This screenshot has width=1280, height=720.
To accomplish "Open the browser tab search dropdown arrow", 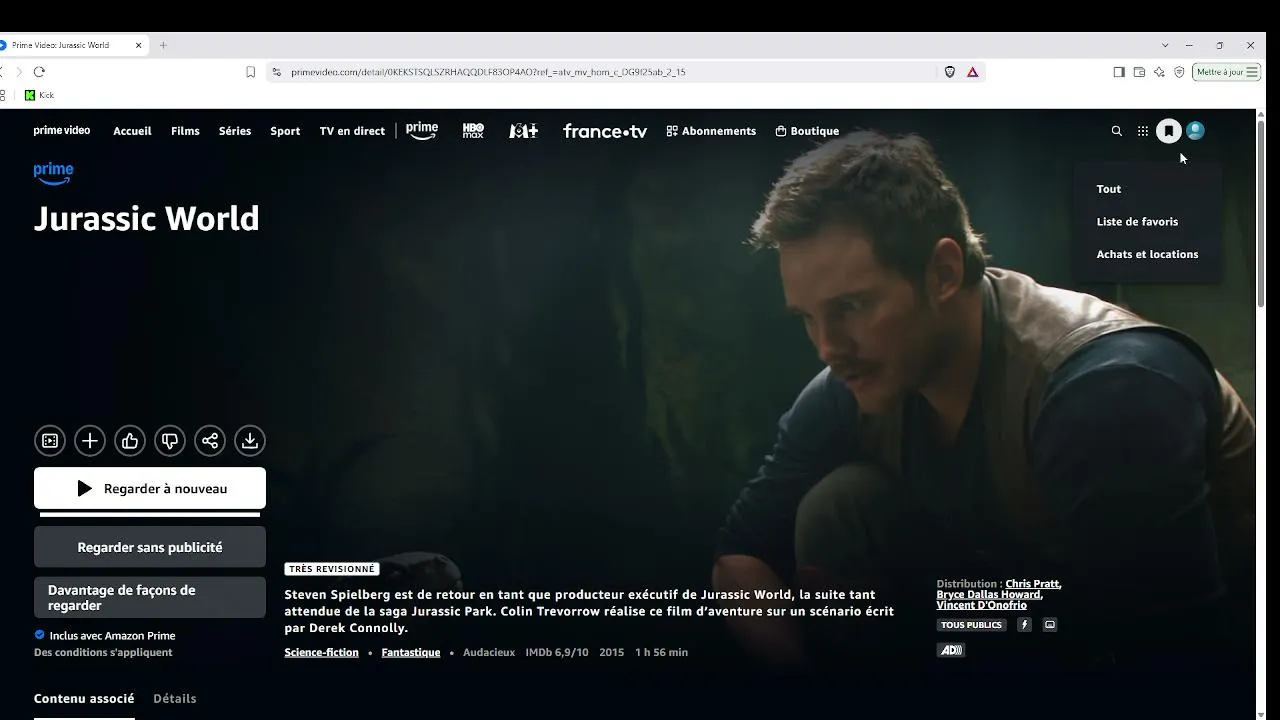I will (1165, 45).
